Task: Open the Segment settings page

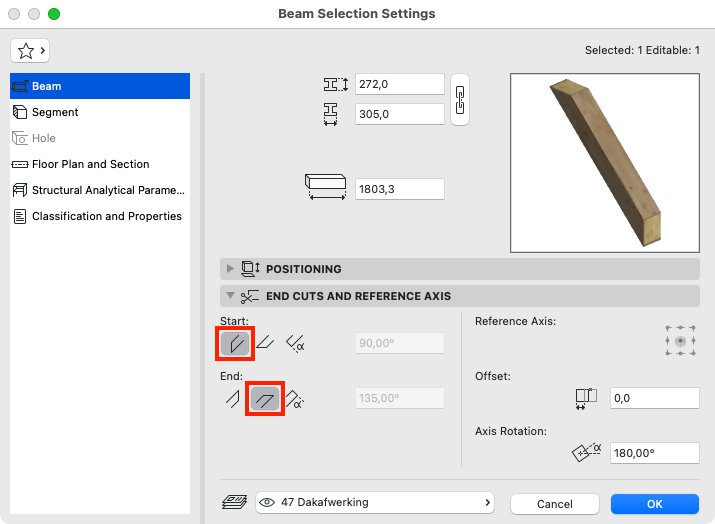Action: click(100, 112)
